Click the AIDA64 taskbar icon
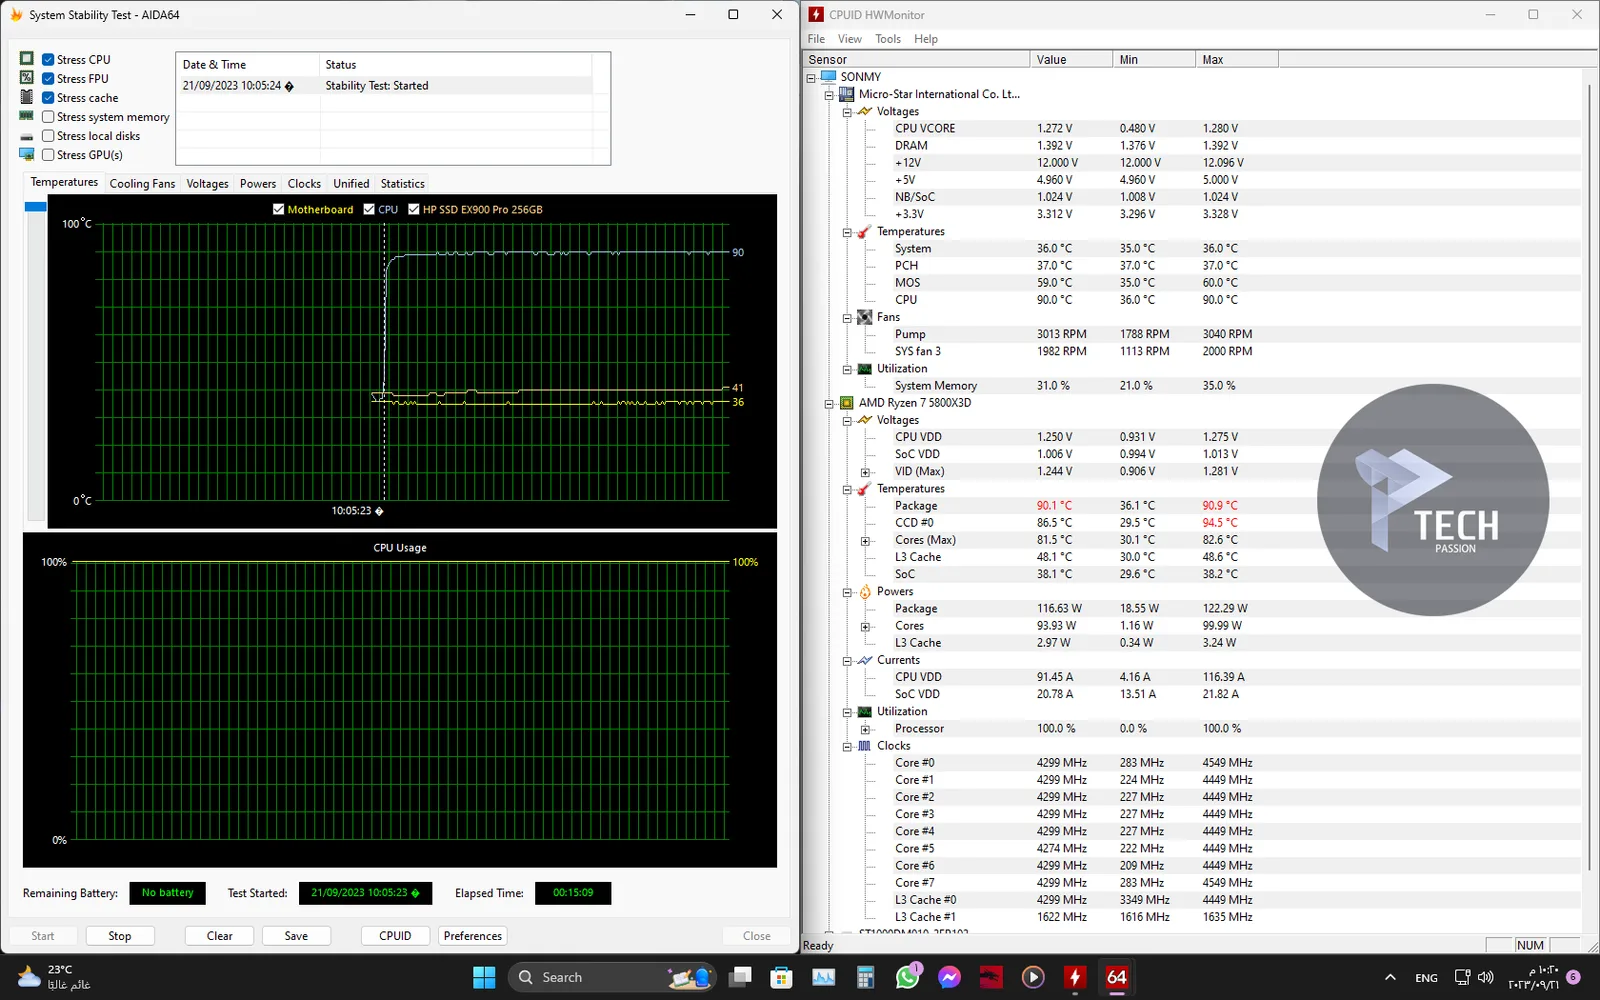This screenshot has width=1600, height=1000. click(x=1117, y=977)
